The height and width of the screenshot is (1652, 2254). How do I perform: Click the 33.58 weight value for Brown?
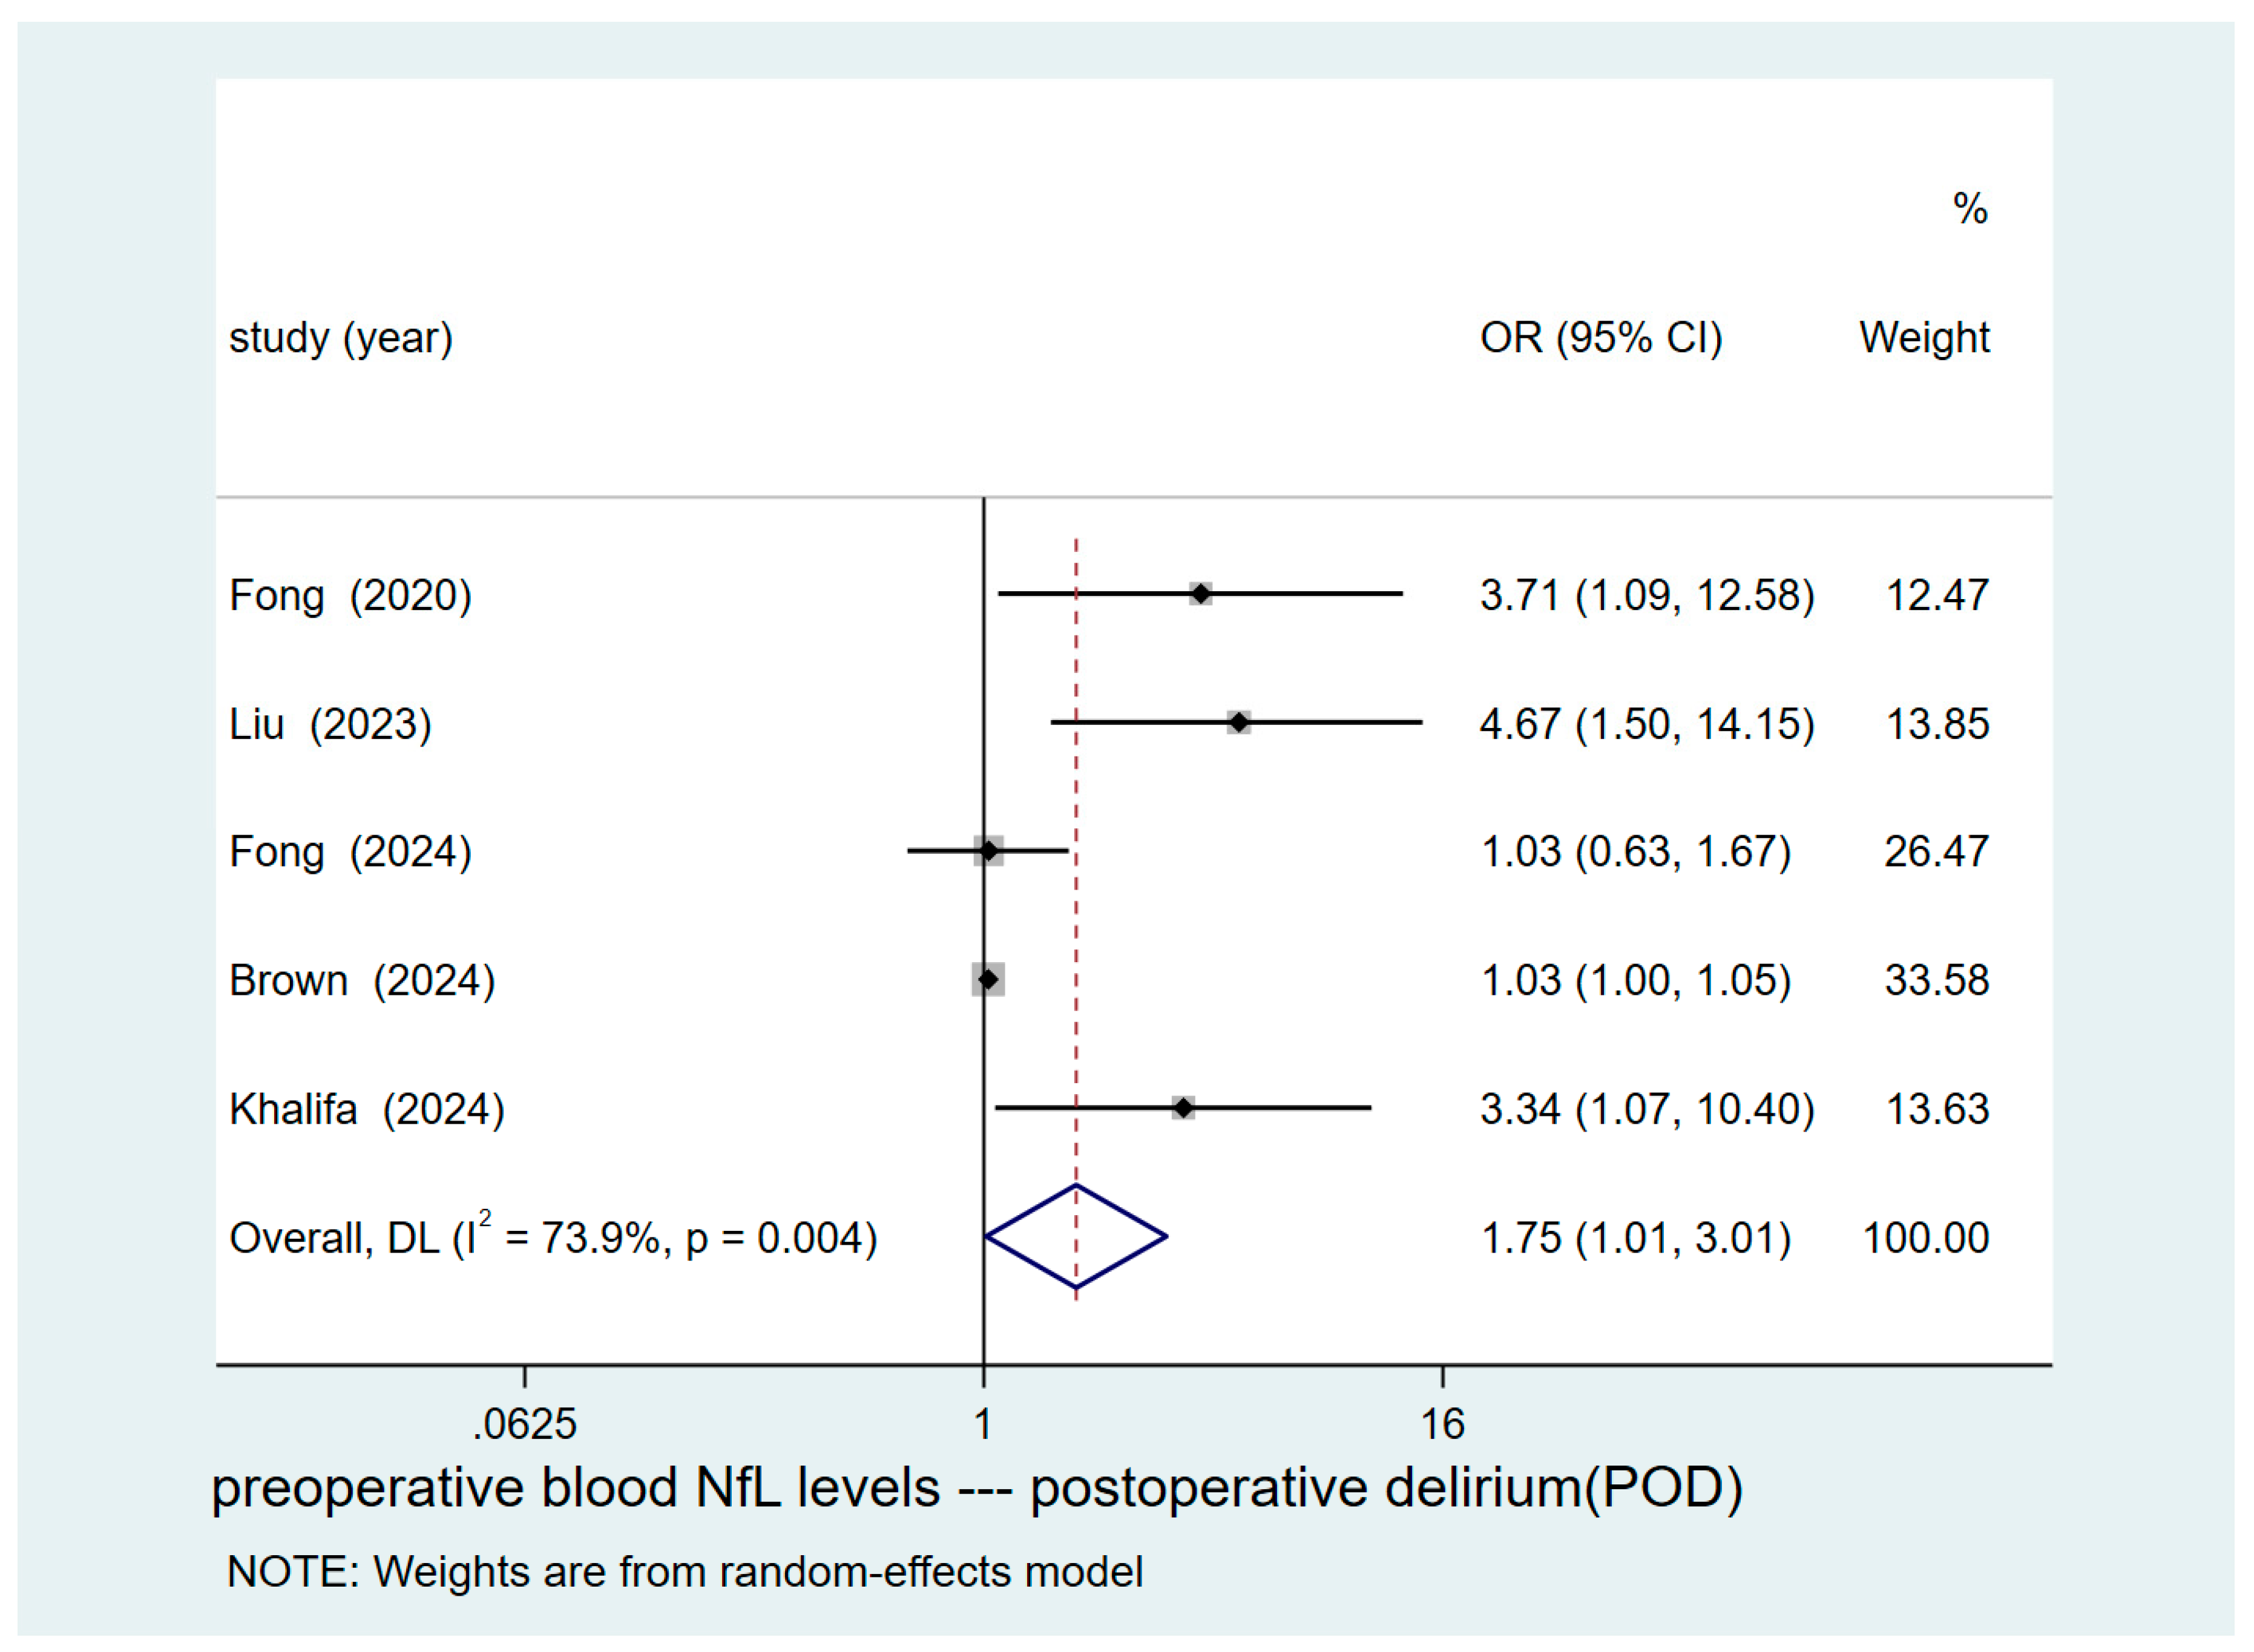pos(1936,981)
